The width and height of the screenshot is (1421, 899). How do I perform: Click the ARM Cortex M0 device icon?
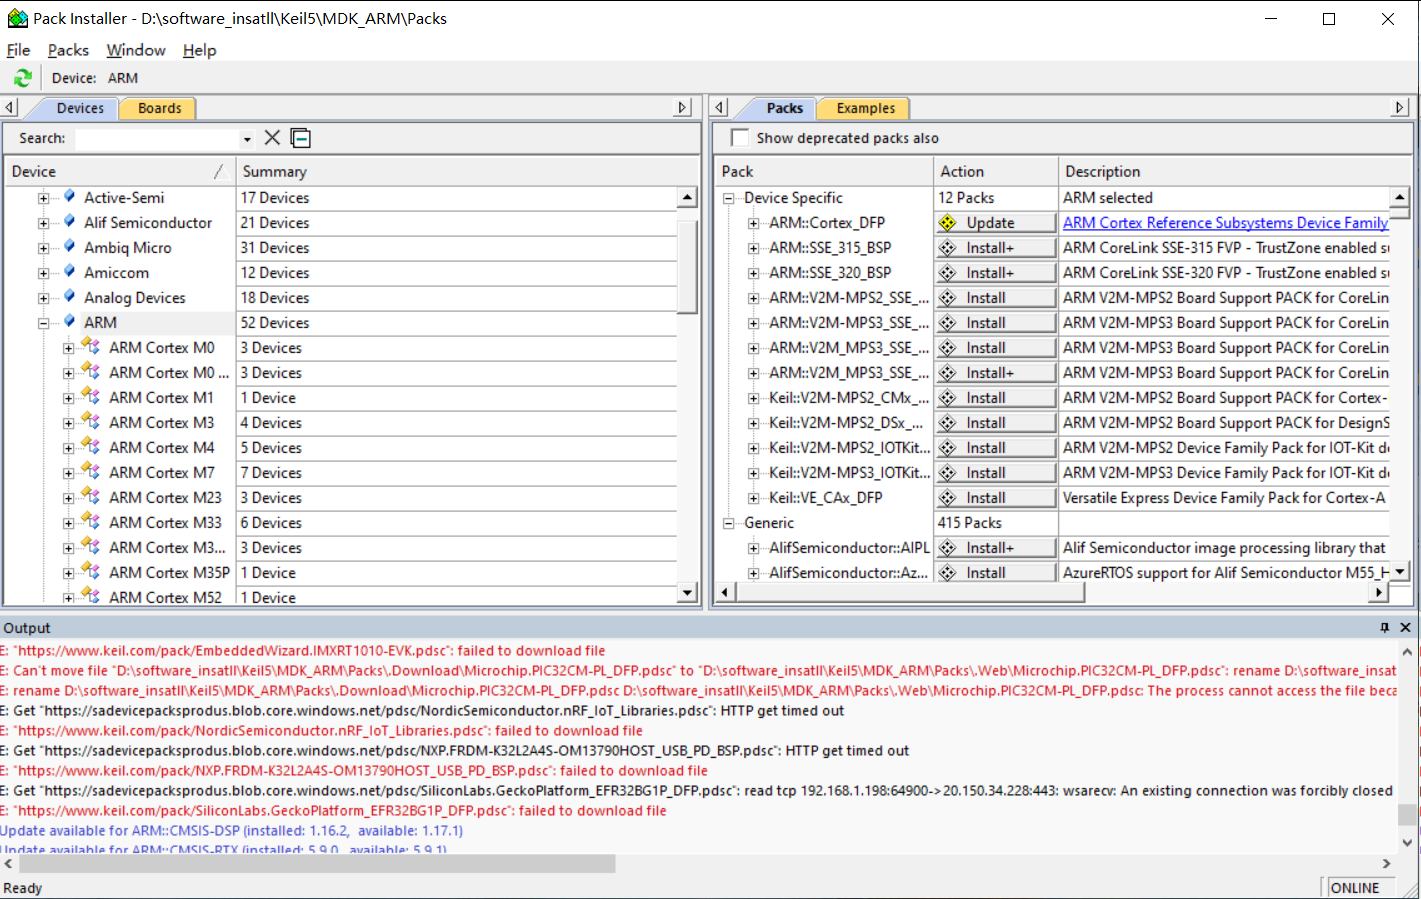click(91, 346)
